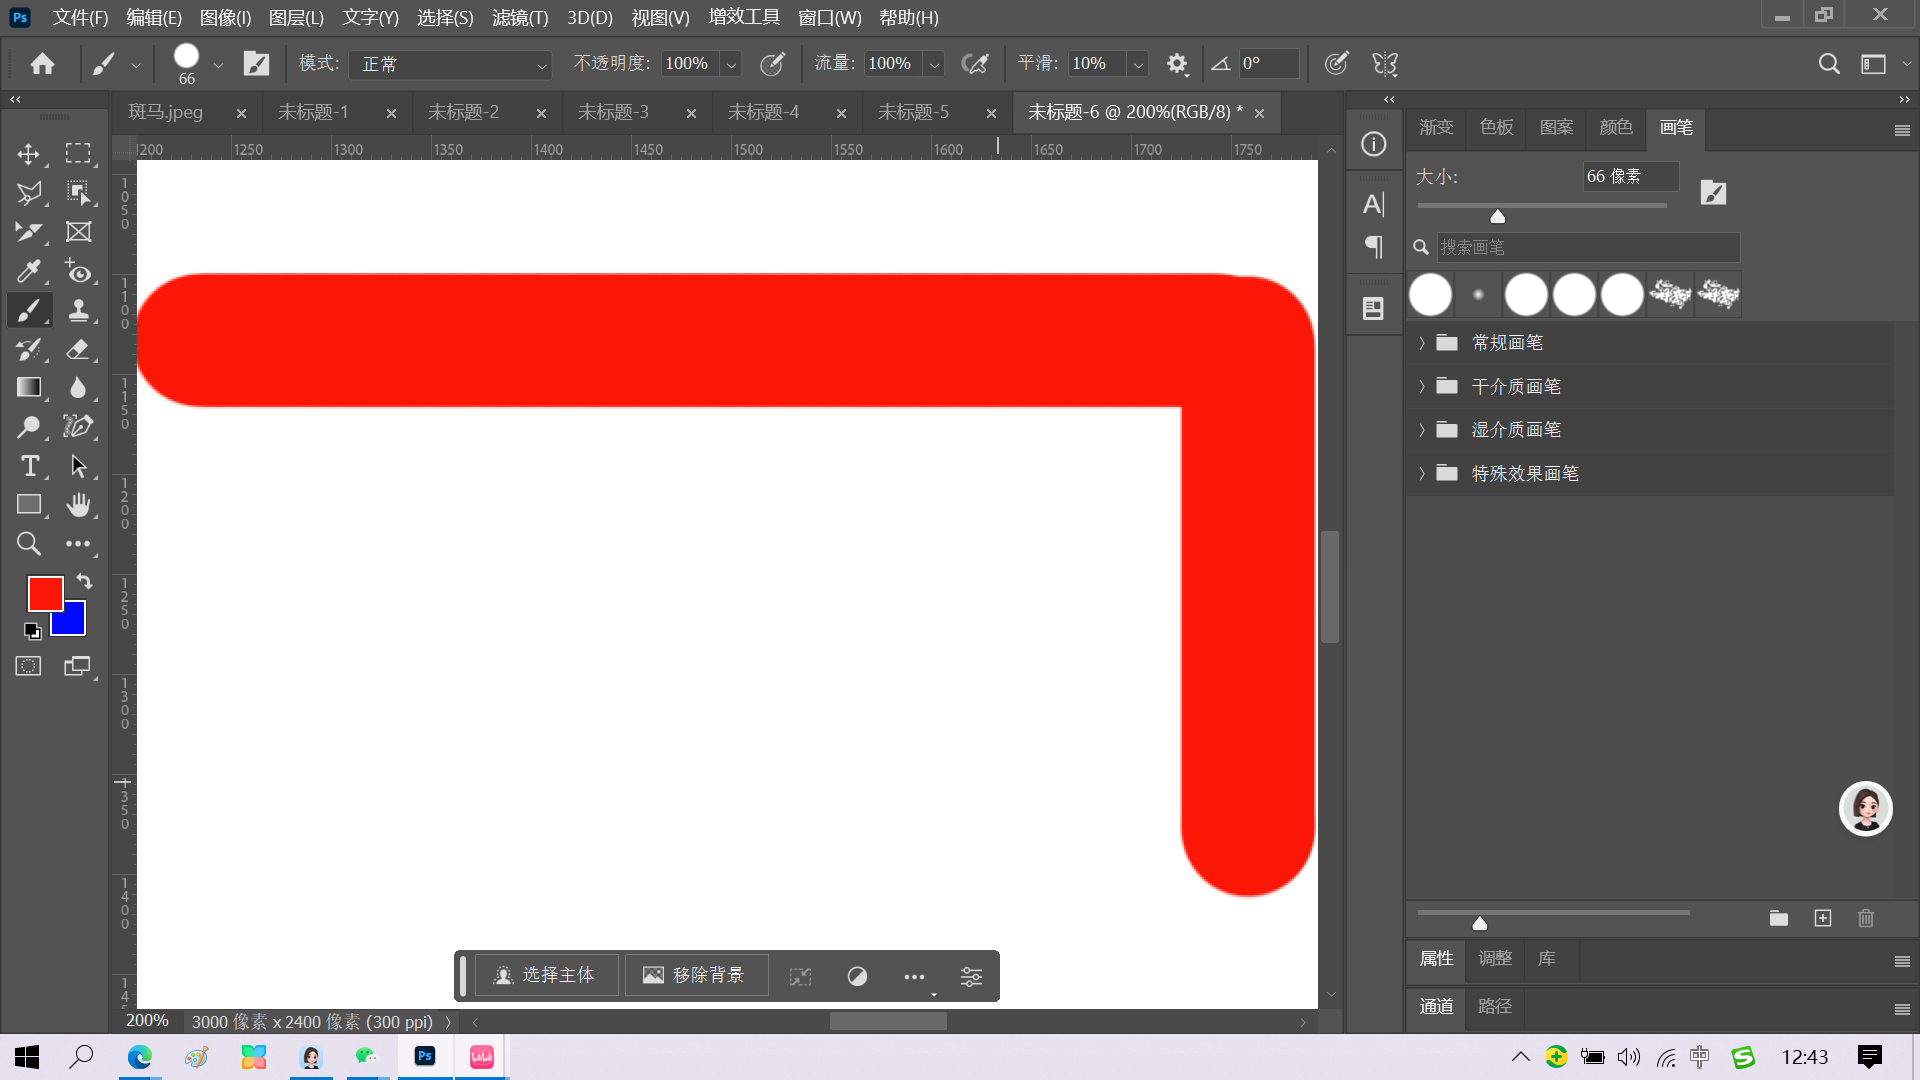Screen dimensions: 1920x1080
Task: Open the blend mode dropdown 正常
Action: coord(450,64)
